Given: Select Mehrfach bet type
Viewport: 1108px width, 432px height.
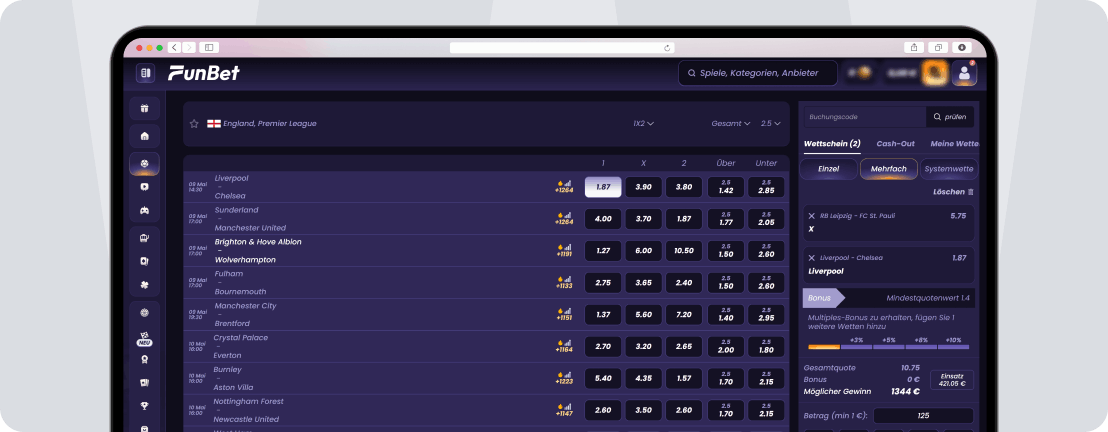Looking at the screenshot, I should [888, 169].
